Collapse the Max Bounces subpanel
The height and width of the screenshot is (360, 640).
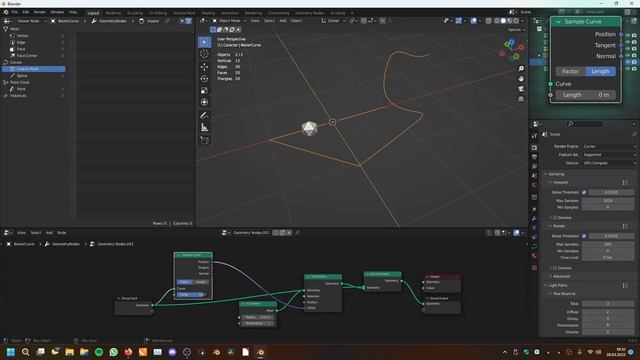click(x=564, y=293)
